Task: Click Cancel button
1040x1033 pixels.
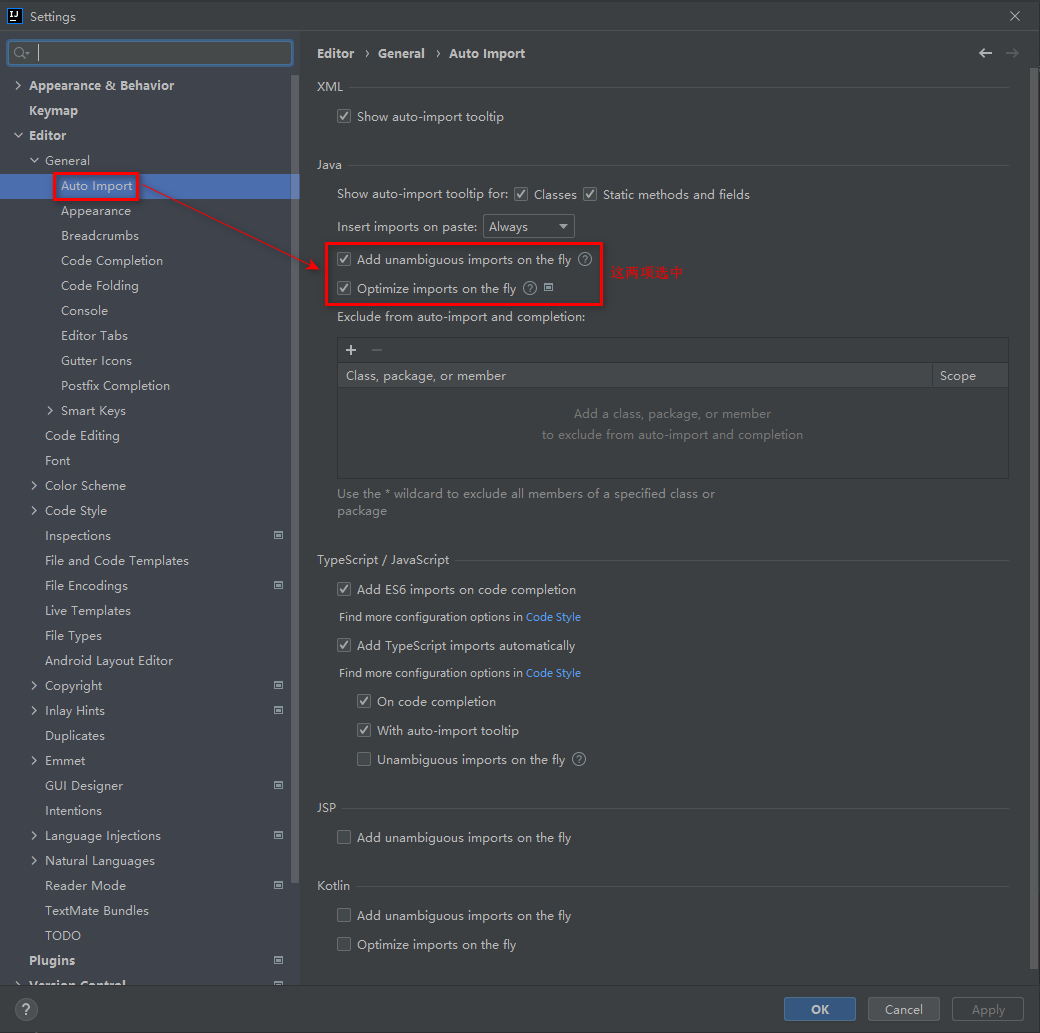Action: [x=903, y=1009]
